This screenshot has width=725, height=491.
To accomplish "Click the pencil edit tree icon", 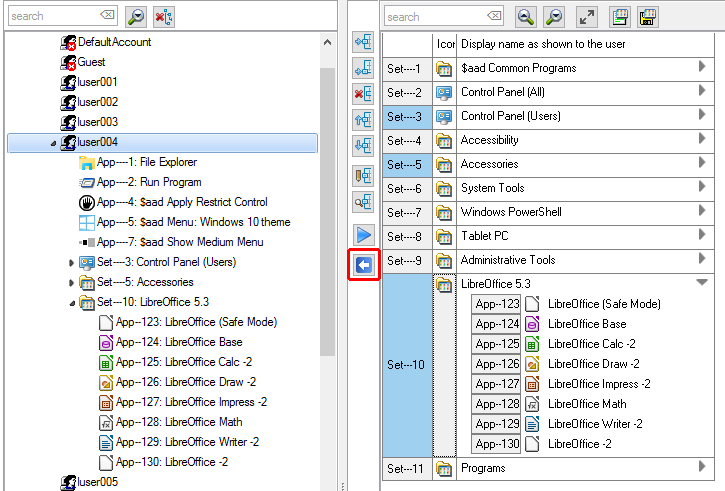I will (363, 177).
